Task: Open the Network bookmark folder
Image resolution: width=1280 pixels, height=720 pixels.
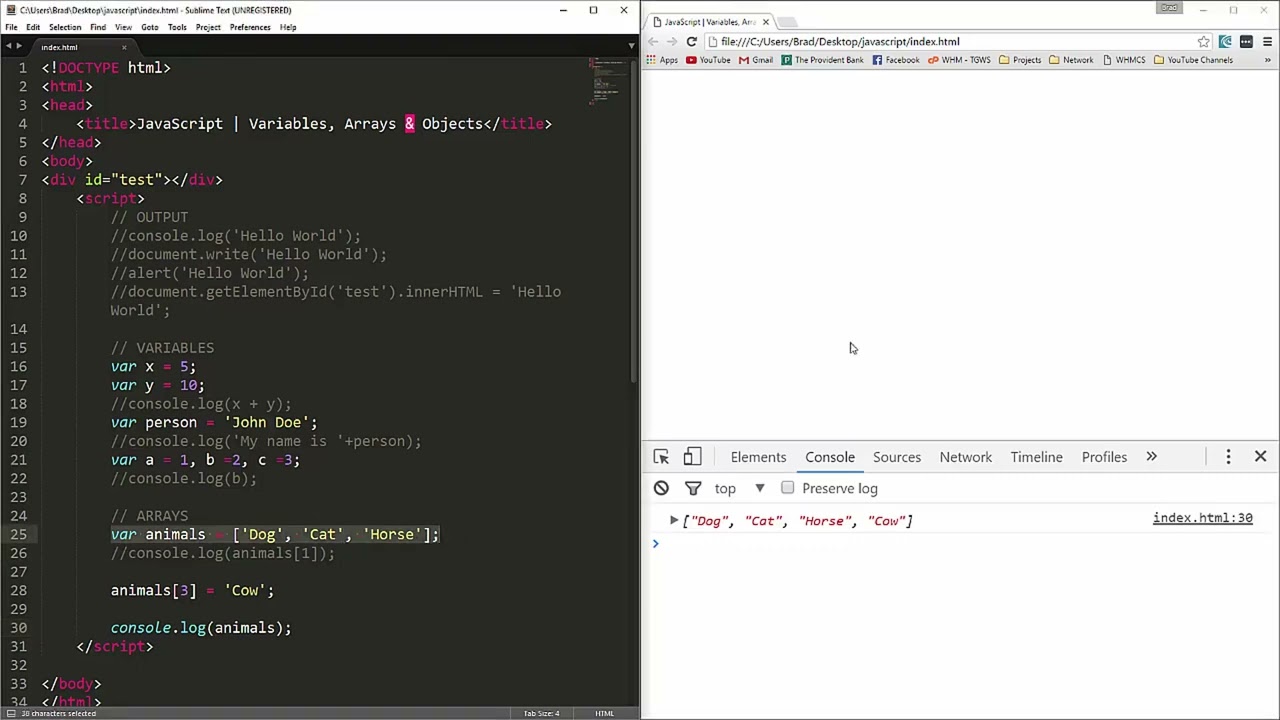Action: (1071, 60)
